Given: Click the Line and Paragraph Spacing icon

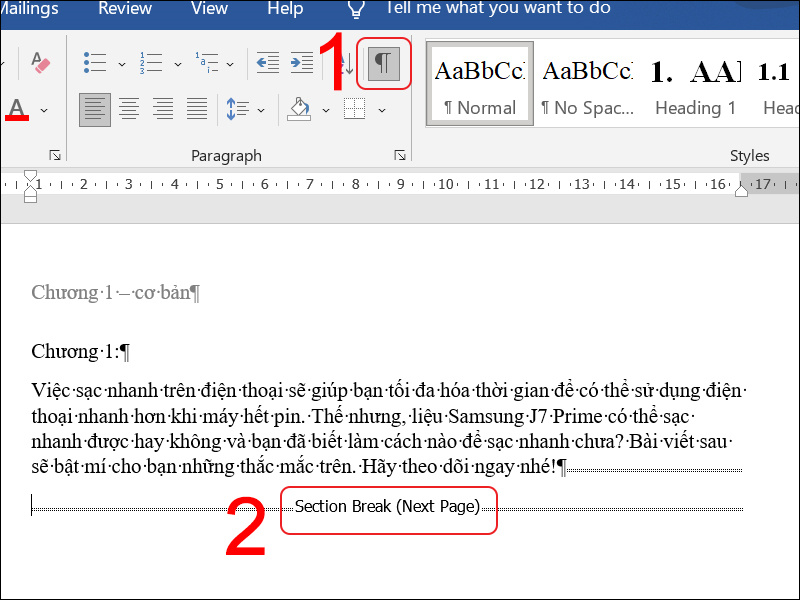Looking at the screenshot, I should (237, 108).
